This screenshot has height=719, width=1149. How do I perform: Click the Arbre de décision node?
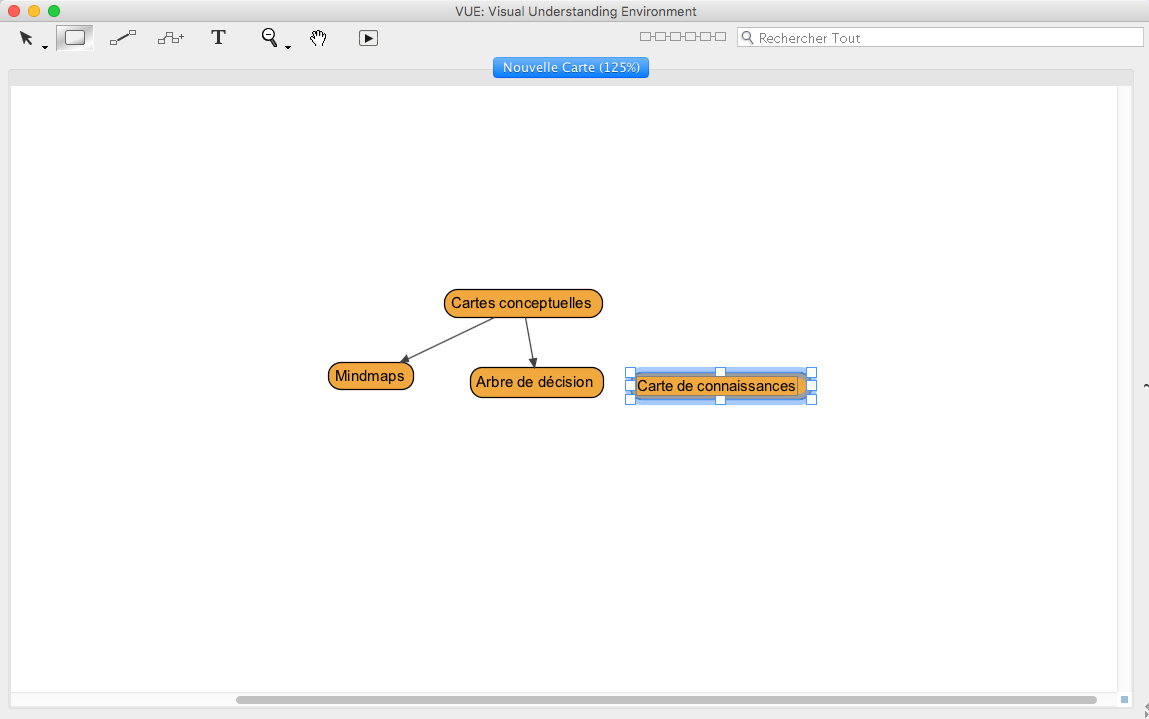pyautogui.click(x=536, y=382)
